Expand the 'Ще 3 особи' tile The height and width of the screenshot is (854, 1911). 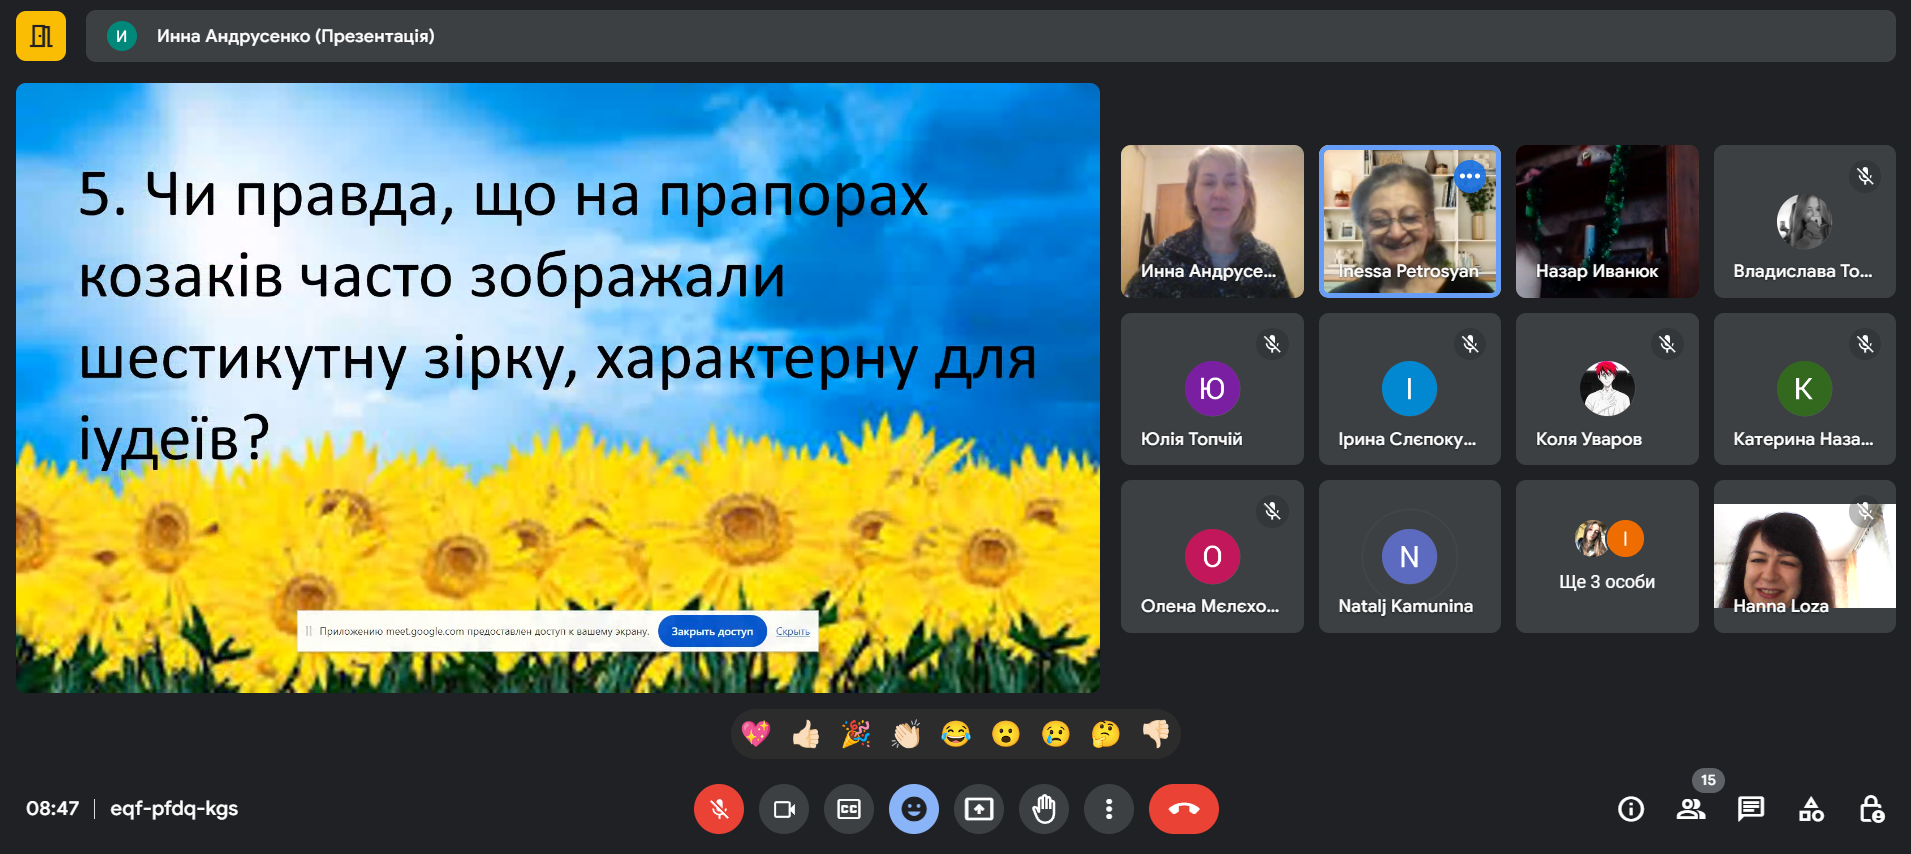click(1607, 557)
